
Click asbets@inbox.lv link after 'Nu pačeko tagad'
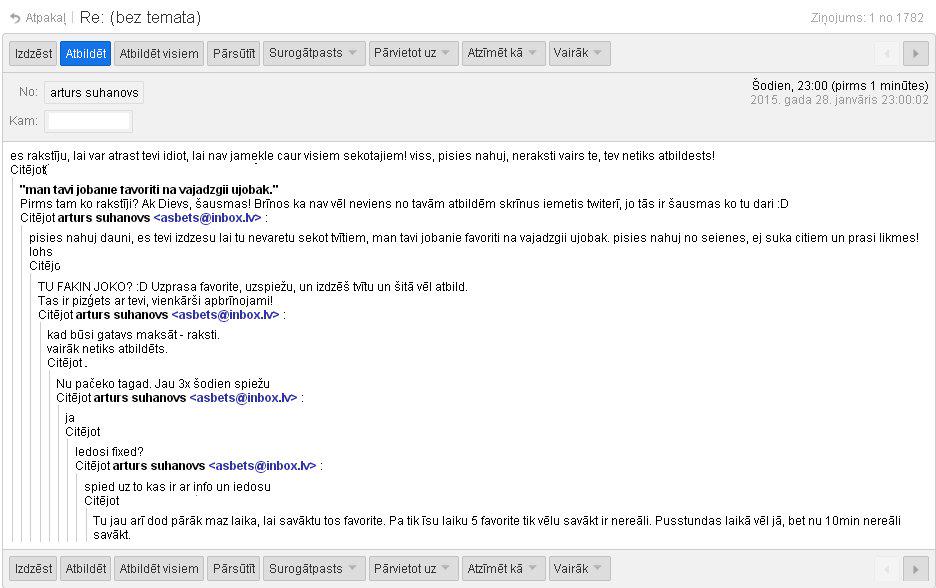(243, 398)
